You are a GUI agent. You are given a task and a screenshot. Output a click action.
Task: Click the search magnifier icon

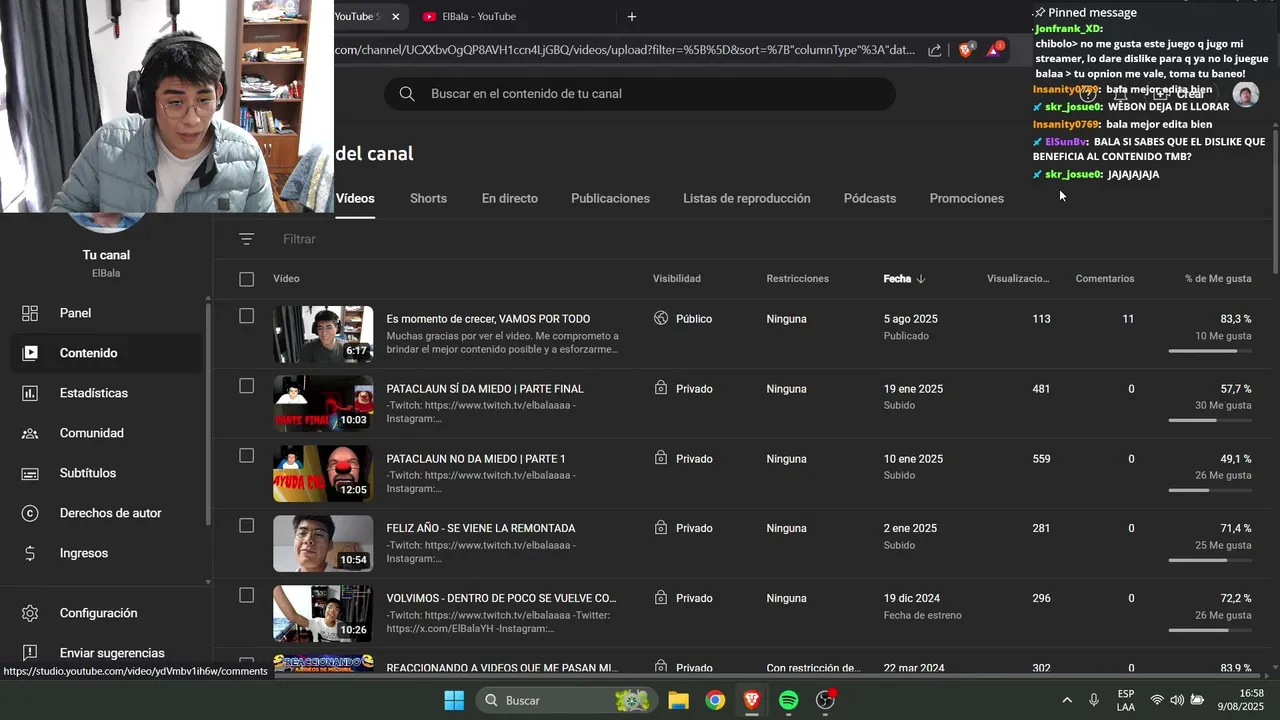pyautogui.click(x=407, y=94)
